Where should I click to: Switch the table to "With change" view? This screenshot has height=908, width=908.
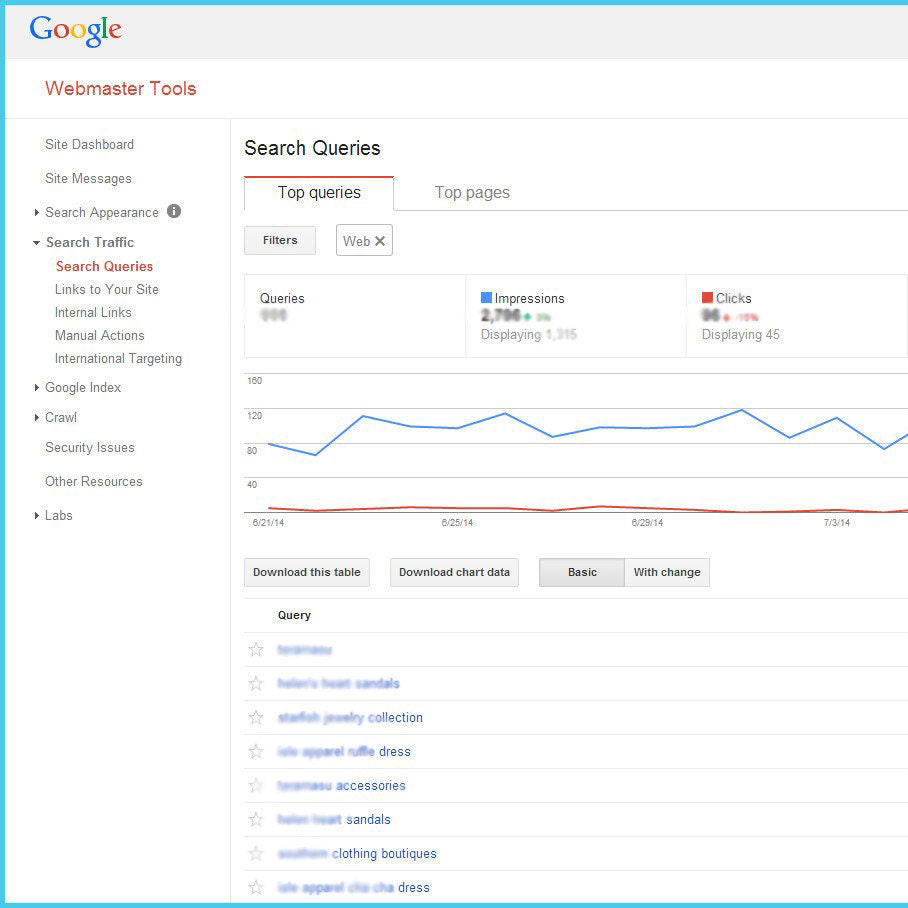pyautogui.click(x=667, y=572)
